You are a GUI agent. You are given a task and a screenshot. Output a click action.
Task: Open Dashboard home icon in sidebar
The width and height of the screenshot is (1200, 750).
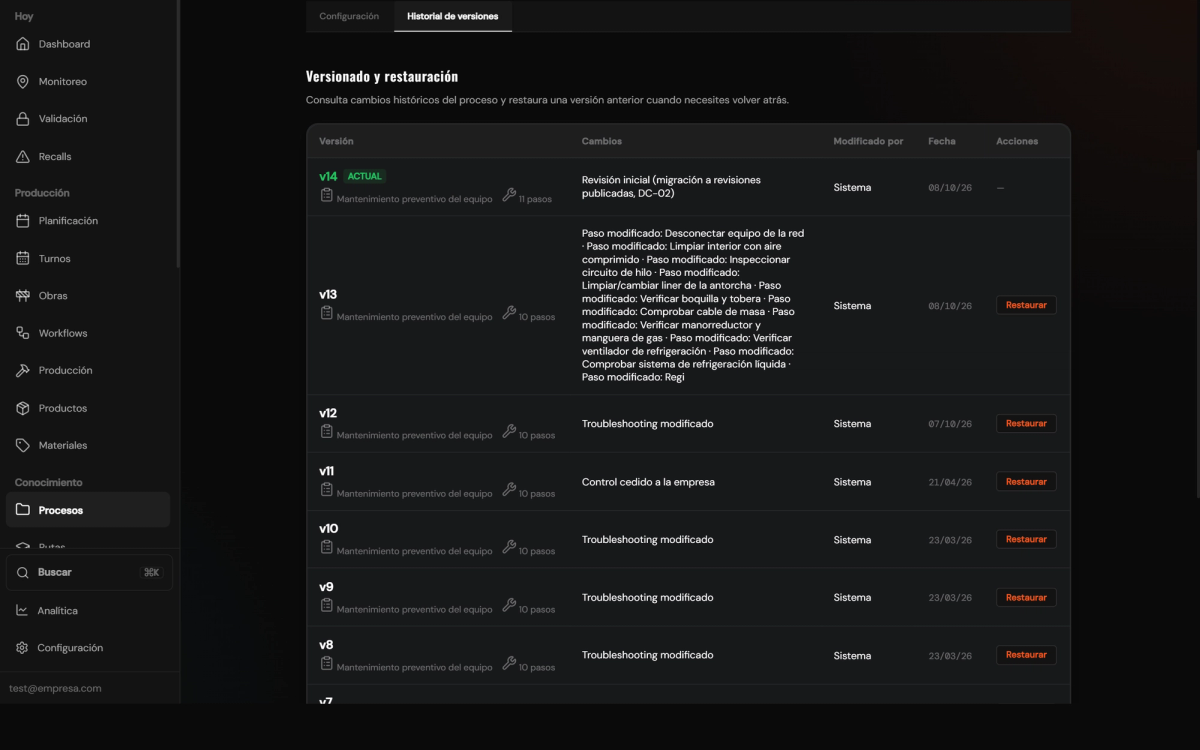tap(23, 44)
